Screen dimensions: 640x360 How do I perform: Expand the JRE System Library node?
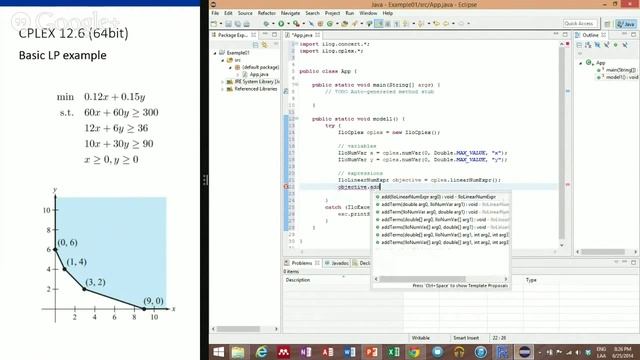223,82
